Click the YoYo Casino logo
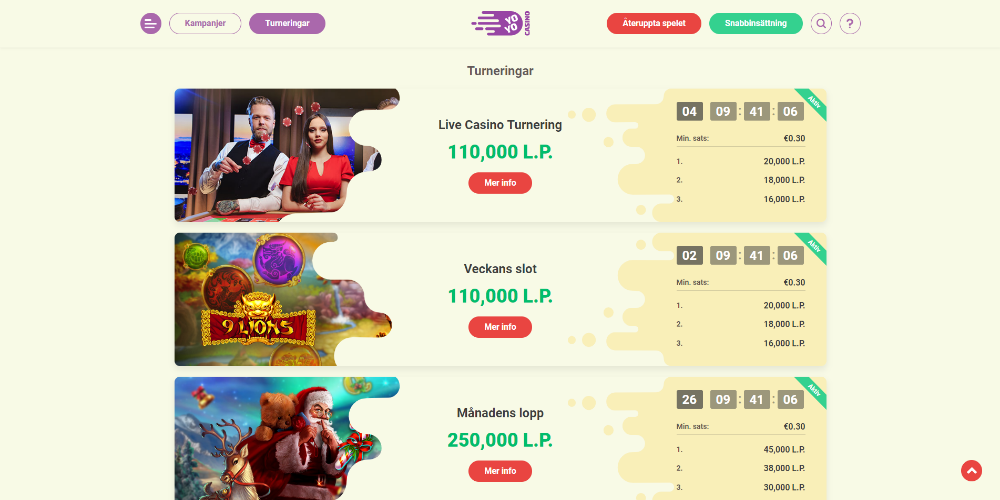This screenshot has height=500, width=1000. click(501, 23)
